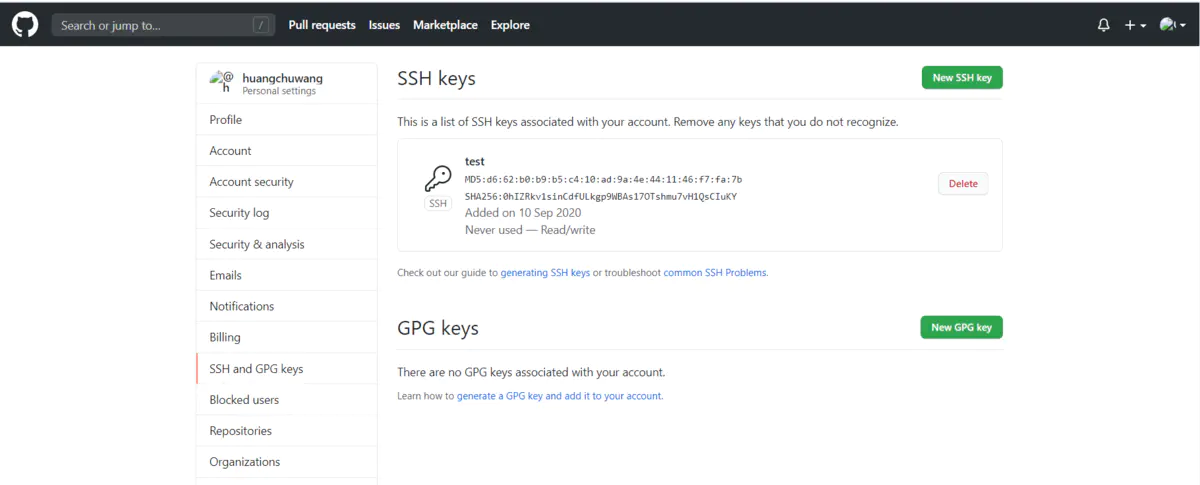The width and height of the screenshot is (1200, 485).
Task: Click the huangchuwang profile avatar in sidebar
Action: pos(221,82)
